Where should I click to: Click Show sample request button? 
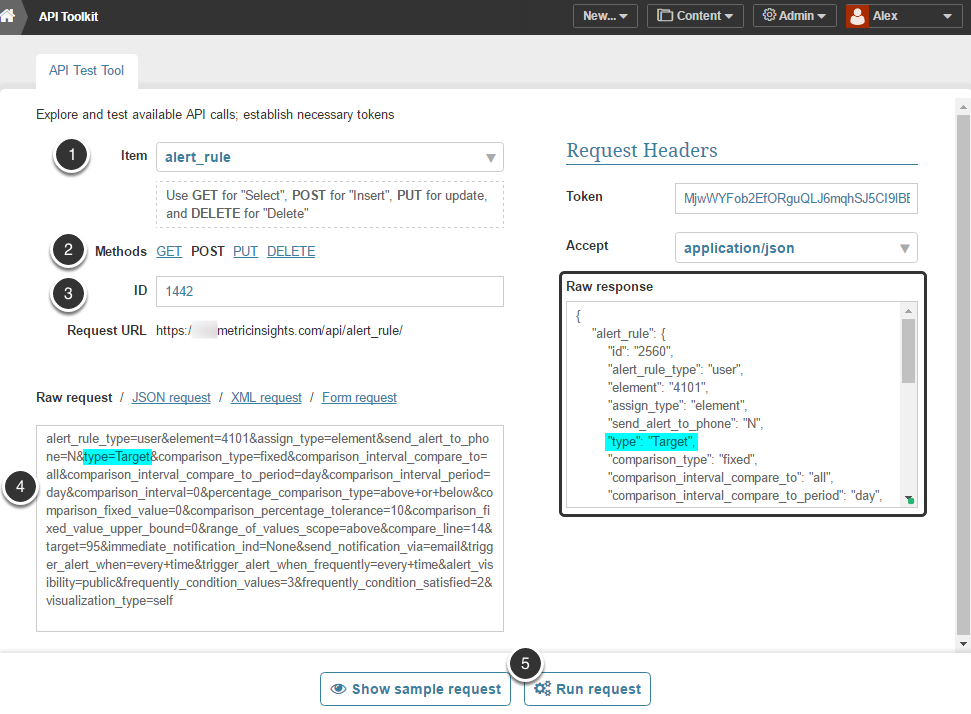coord(415,689)
